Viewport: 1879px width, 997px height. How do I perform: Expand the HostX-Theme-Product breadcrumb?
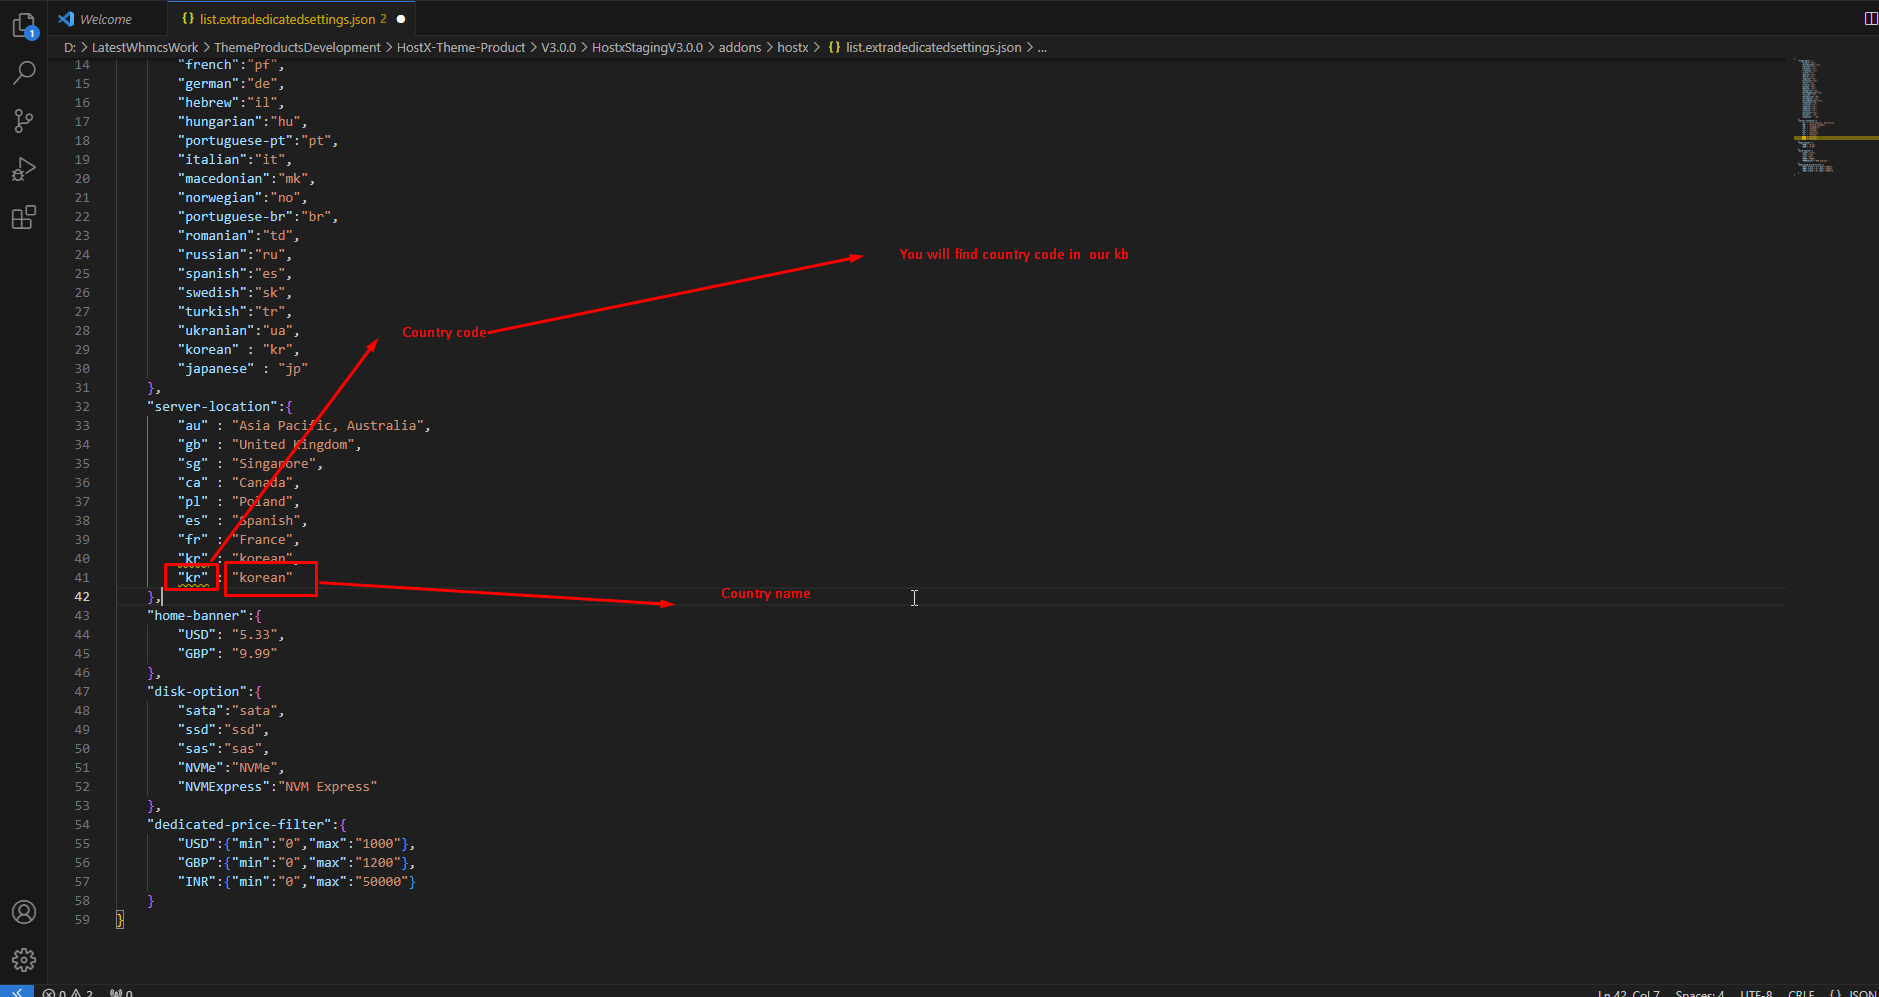[x=460, y=47]
